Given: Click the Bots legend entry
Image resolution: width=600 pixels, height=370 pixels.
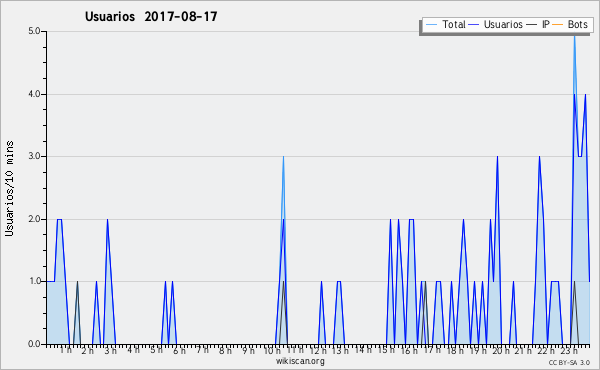Looking at the screenshot, I should pyautogui.click(x=570, y=24).
